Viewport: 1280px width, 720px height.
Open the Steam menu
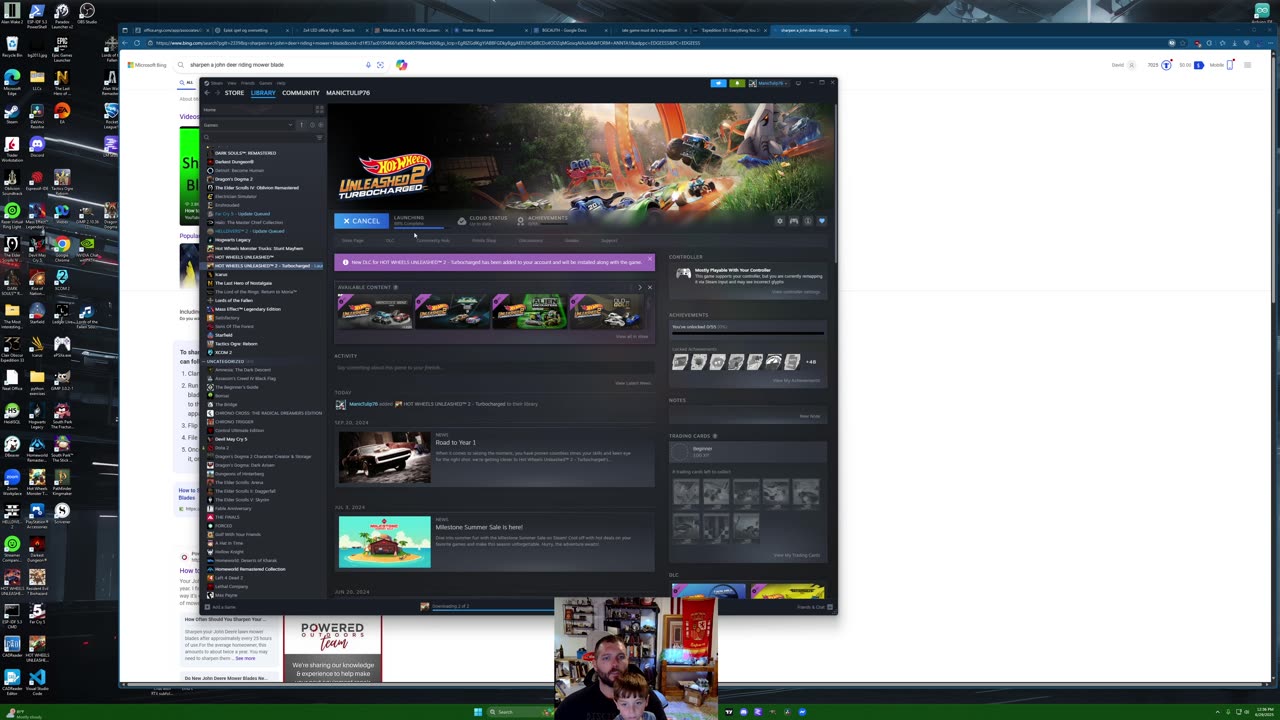pyautogui.click(x=217, y=83)
